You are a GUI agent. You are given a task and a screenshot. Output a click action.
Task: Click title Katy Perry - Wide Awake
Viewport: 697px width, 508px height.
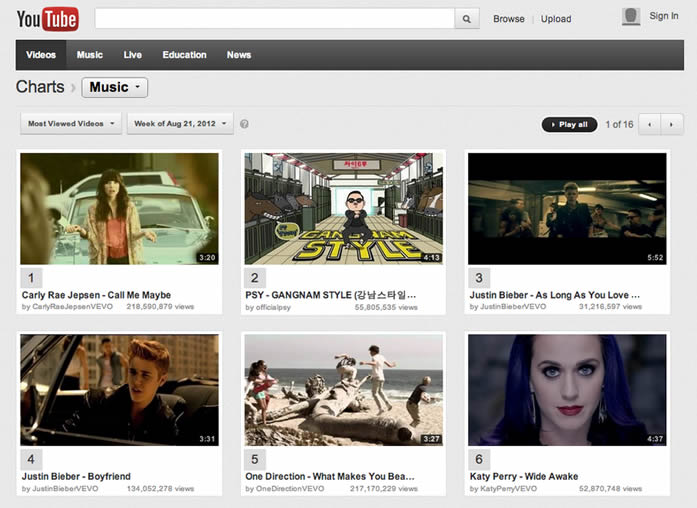point(524,476)
